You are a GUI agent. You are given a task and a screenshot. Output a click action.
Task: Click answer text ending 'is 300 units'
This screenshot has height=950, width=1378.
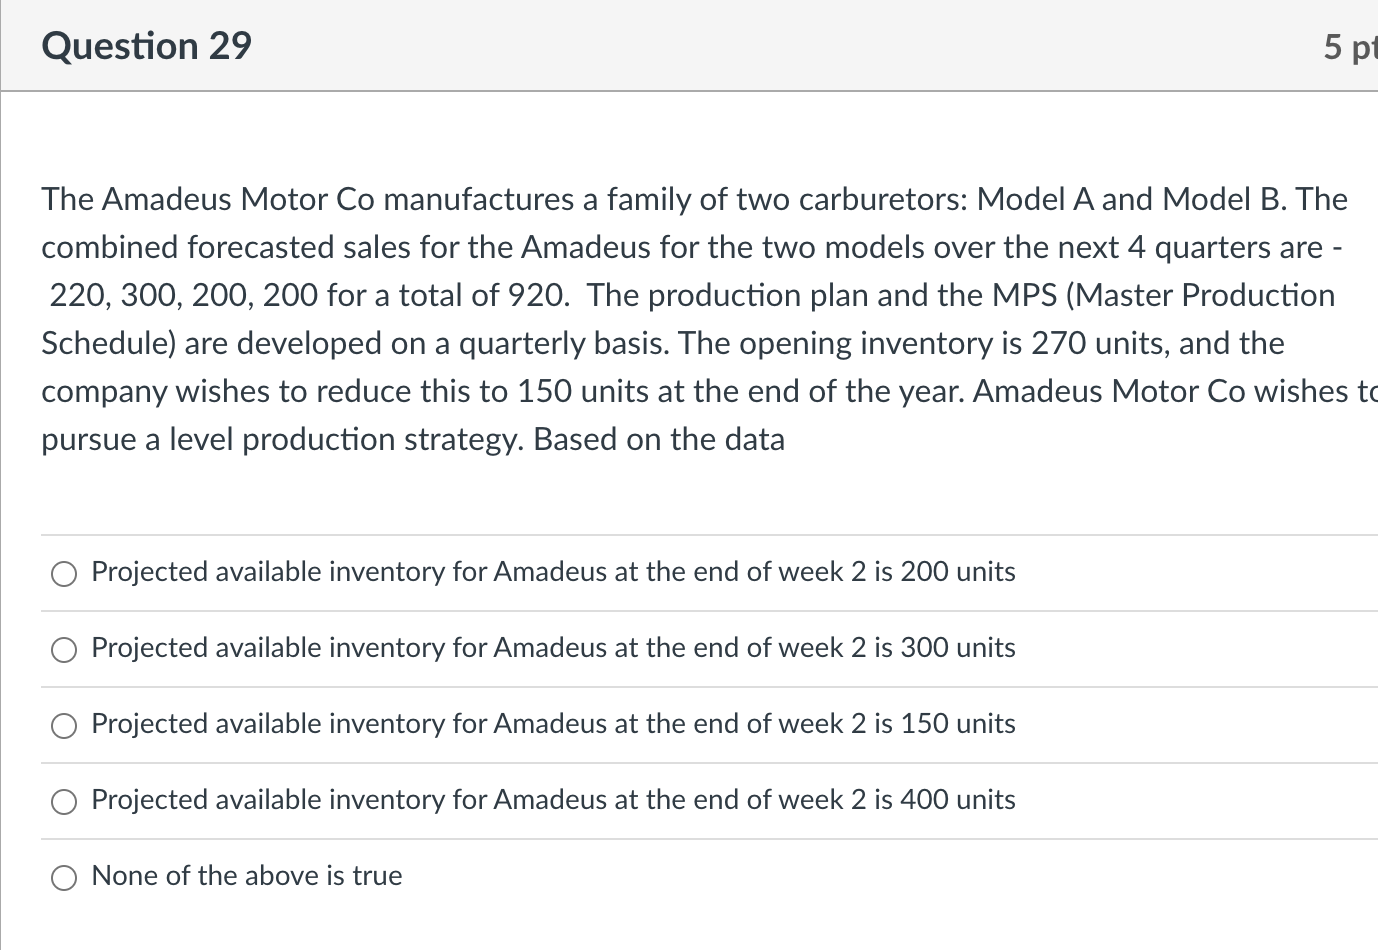pyautogui.click(x=553, y=648)
